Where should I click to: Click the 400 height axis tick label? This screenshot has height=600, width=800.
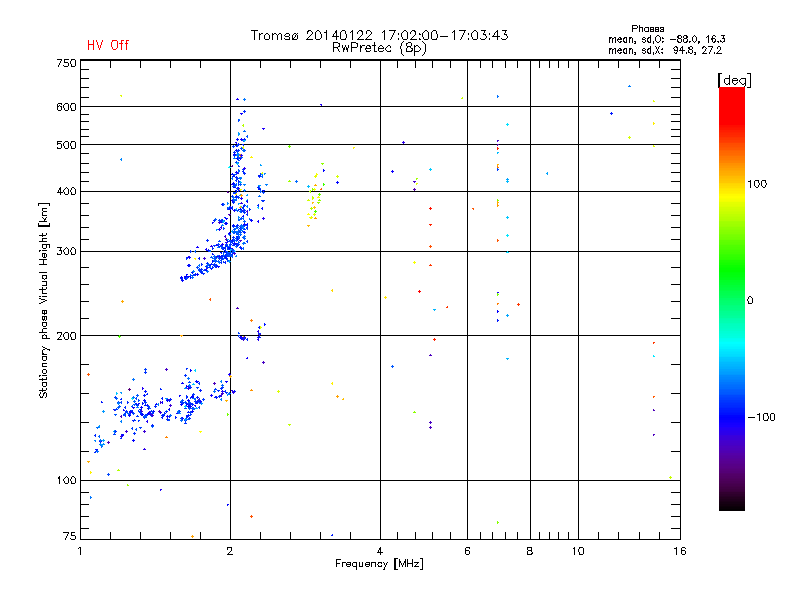(66, 191)
